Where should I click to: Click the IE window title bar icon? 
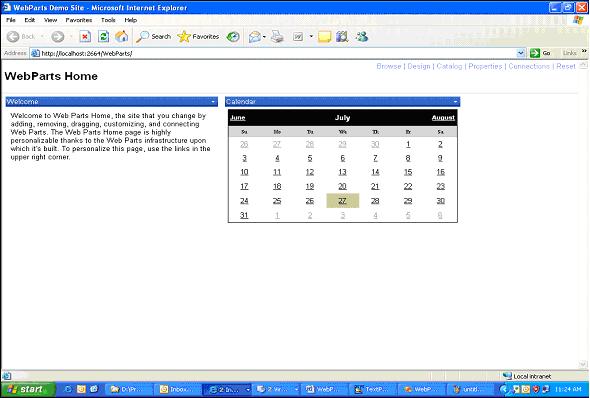[6, 7]
